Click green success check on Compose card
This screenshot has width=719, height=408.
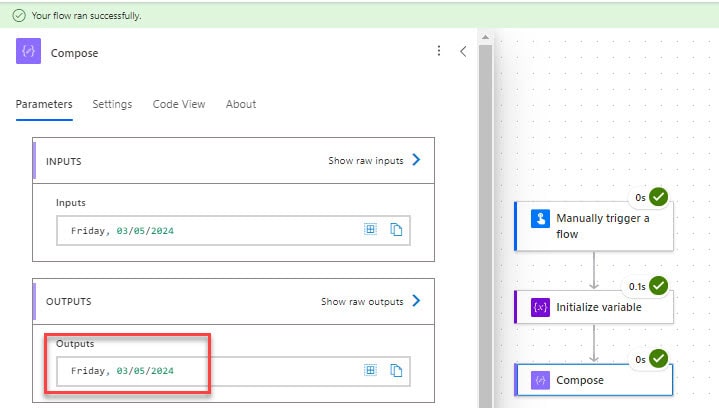pos(659,358)
